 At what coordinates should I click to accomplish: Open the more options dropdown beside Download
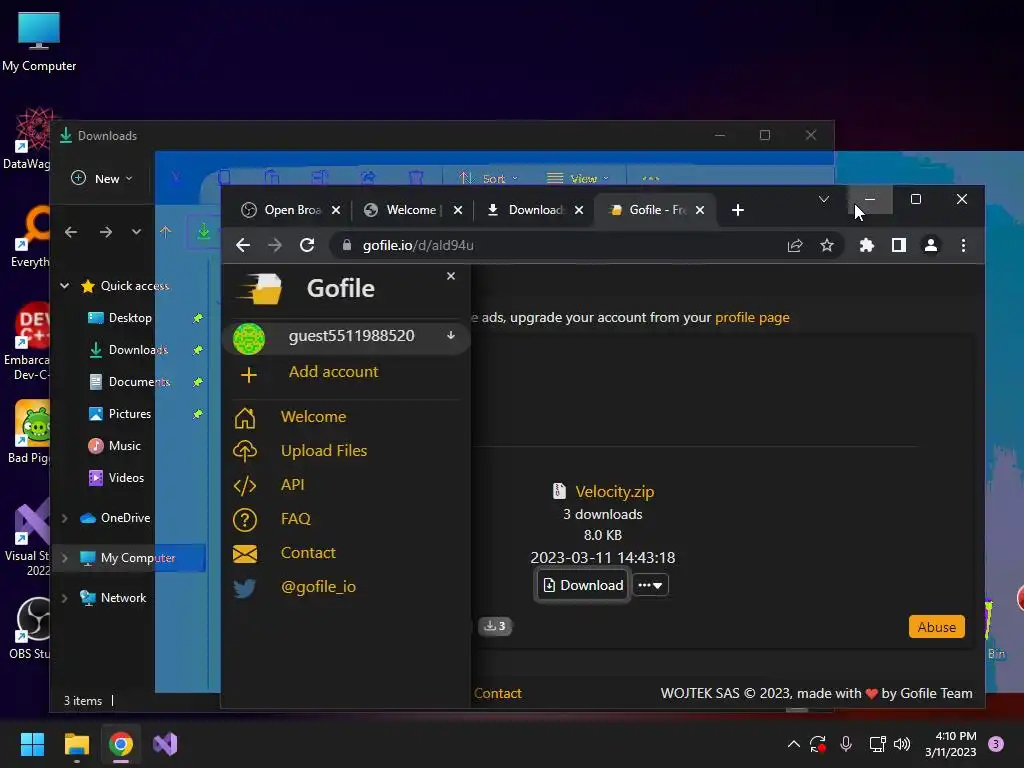pyautogui.click(x=650, y=585)
